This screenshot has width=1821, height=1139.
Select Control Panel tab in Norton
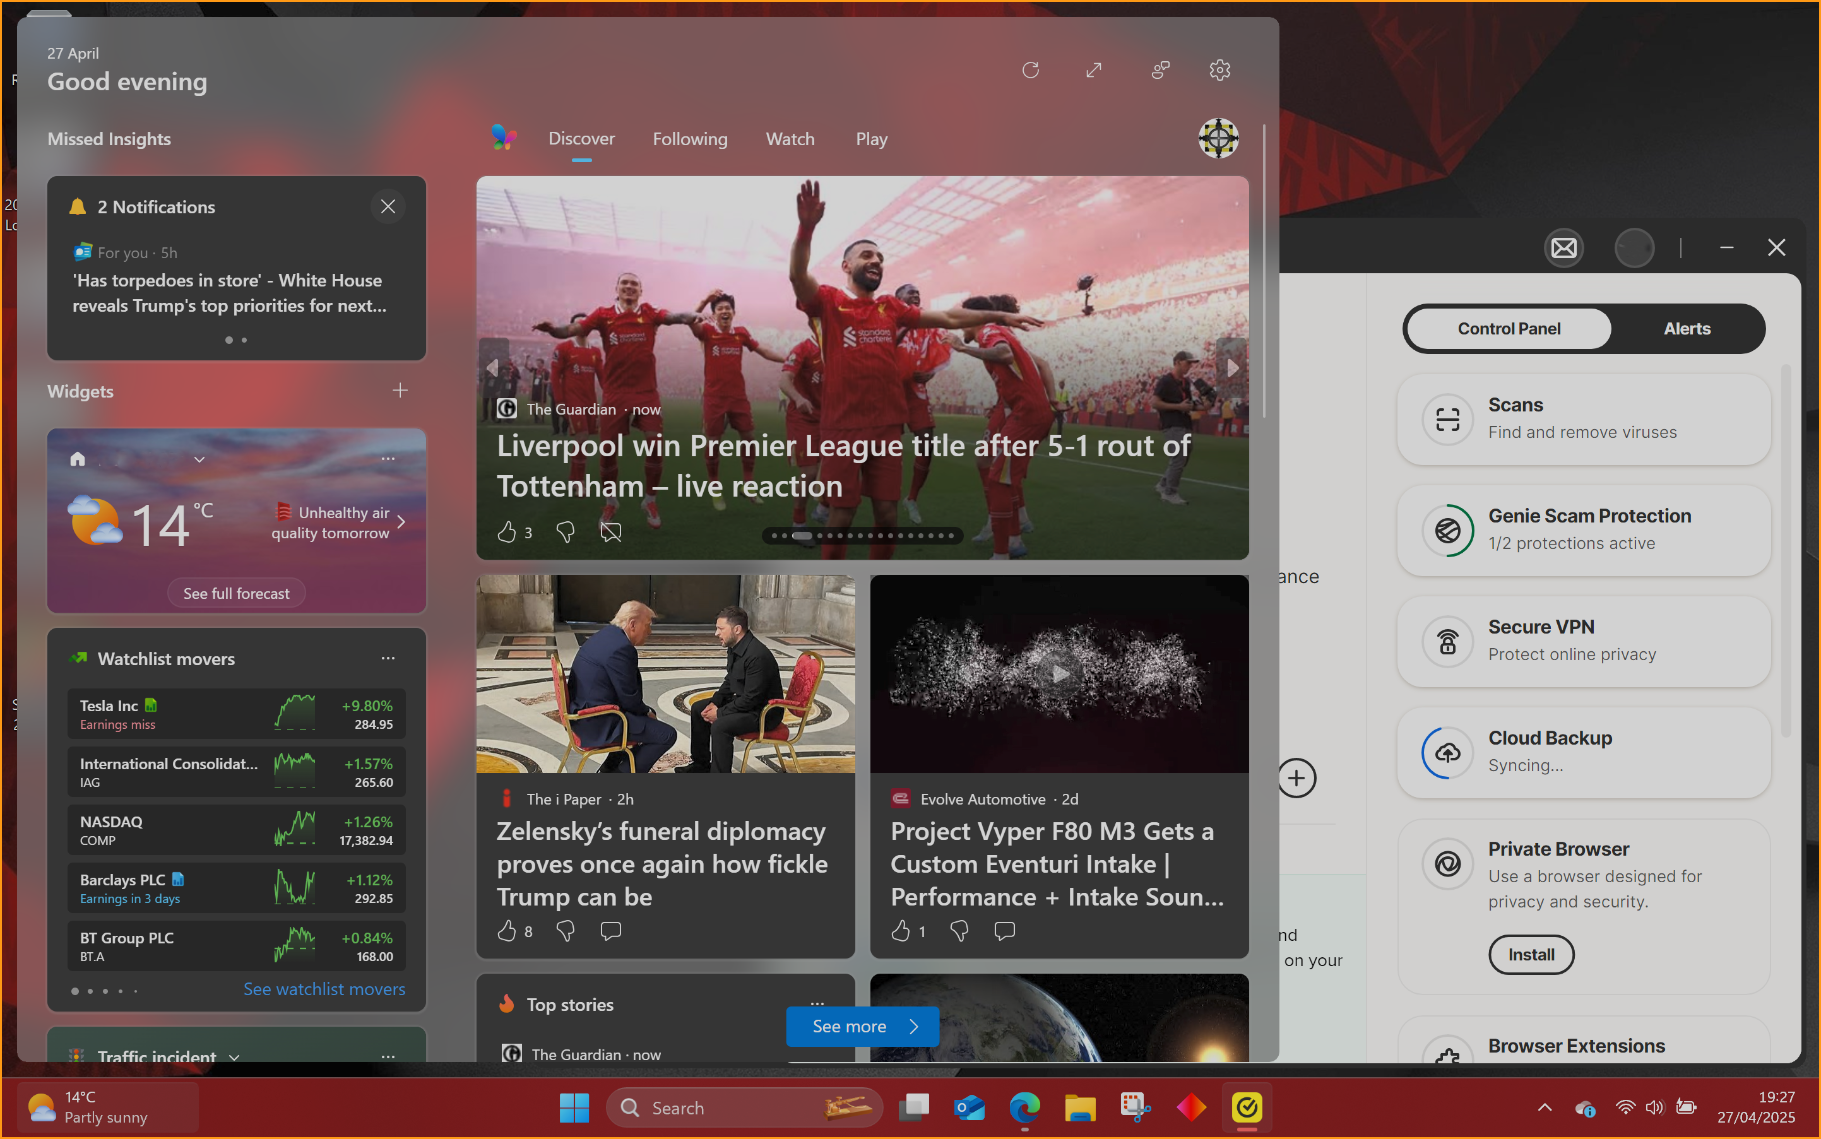click(1508, 328)
